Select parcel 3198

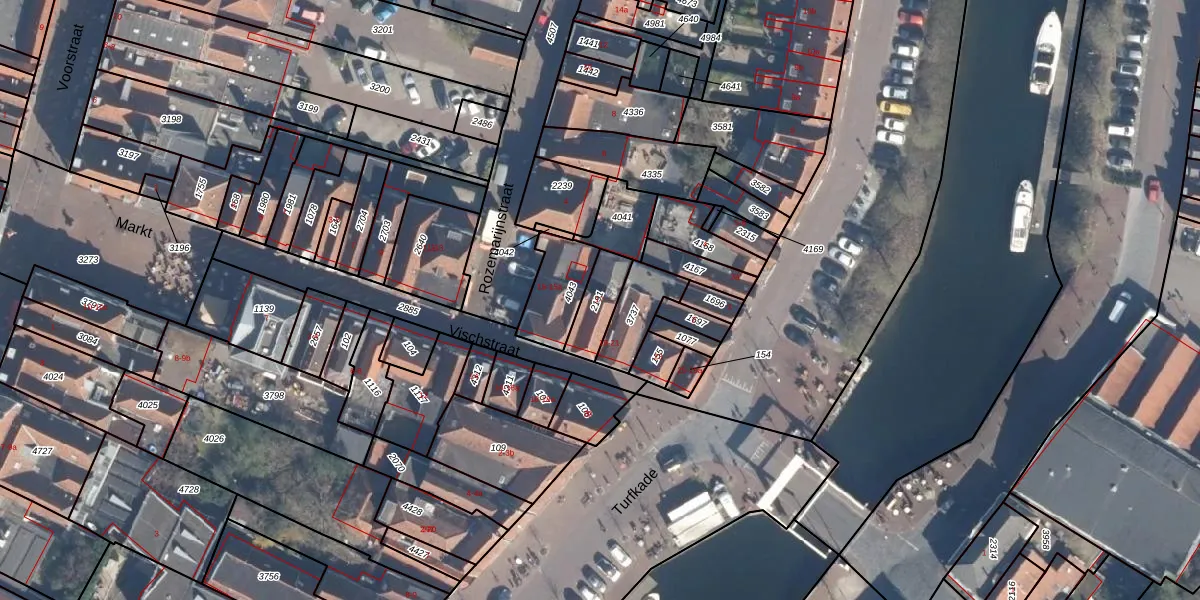[x=171, y=119]
